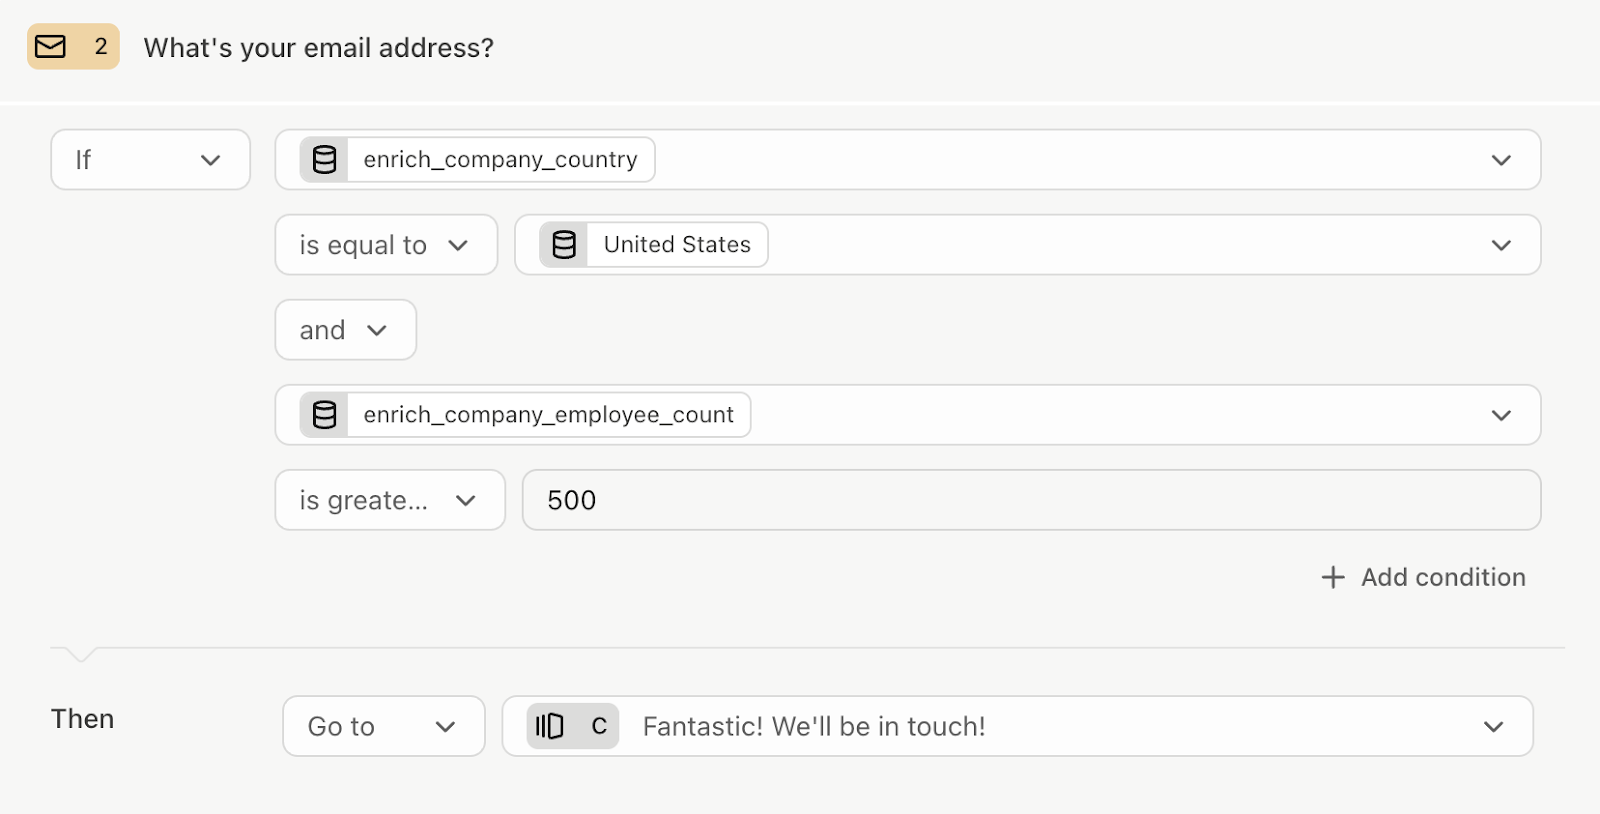This screenshot has width=1600, height=814.
Task: Click database icon beside United States
Action: click(564, 245)
